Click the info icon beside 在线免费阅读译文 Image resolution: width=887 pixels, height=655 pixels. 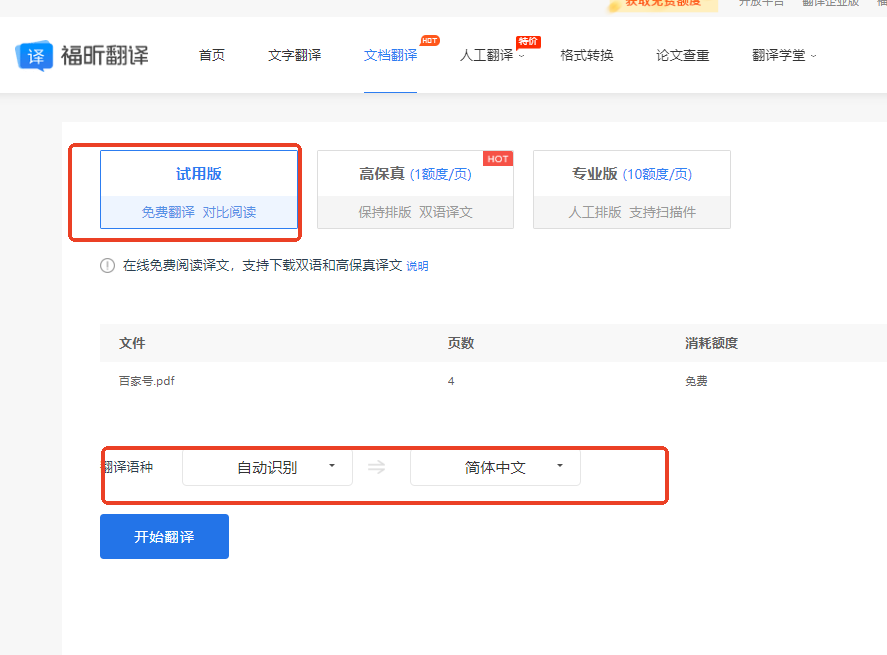(107, 266)
